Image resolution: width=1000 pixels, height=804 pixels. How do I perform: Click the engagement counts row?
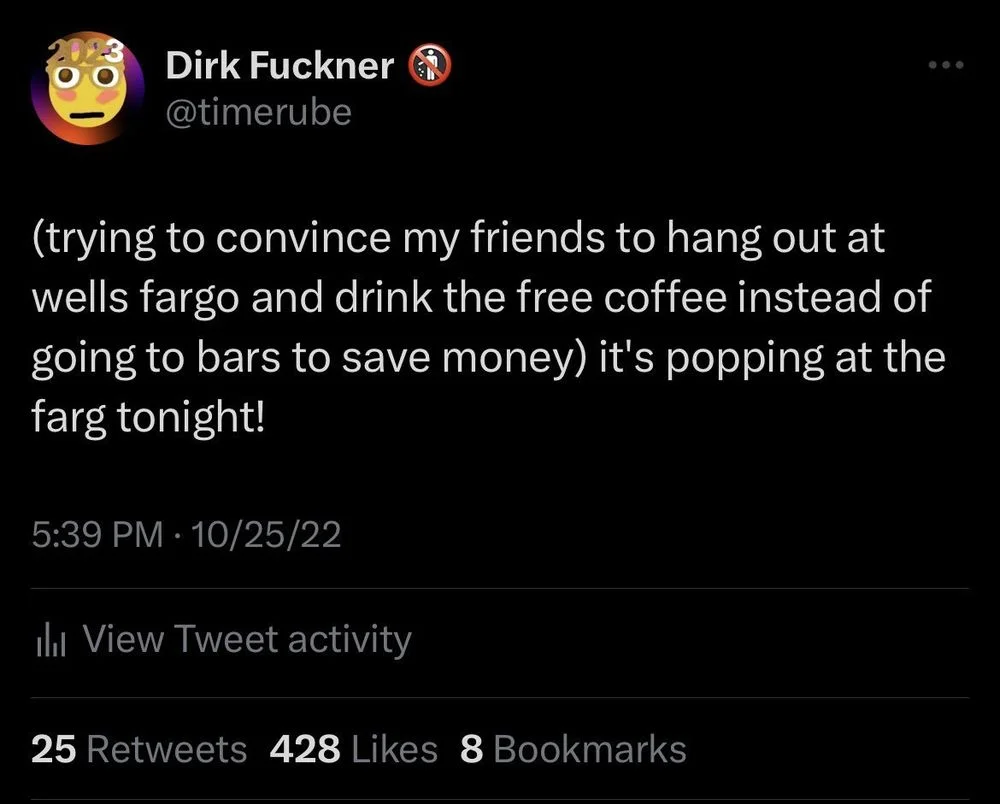(356, 749)
